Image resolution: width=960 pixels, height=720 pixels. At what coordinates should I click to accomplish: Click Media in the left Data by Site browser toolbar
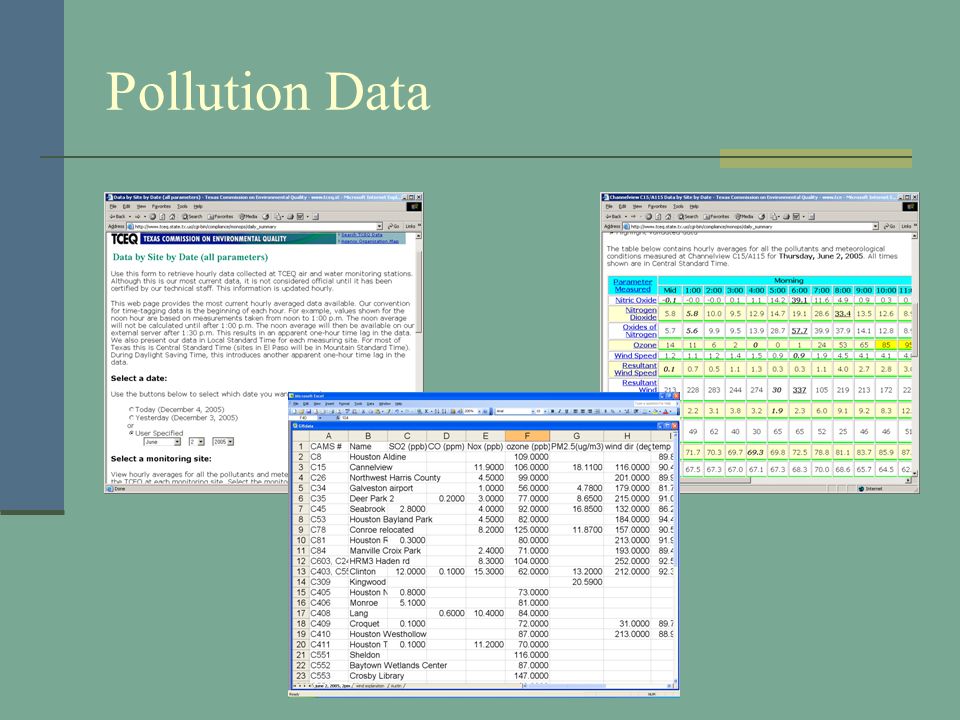249,217
